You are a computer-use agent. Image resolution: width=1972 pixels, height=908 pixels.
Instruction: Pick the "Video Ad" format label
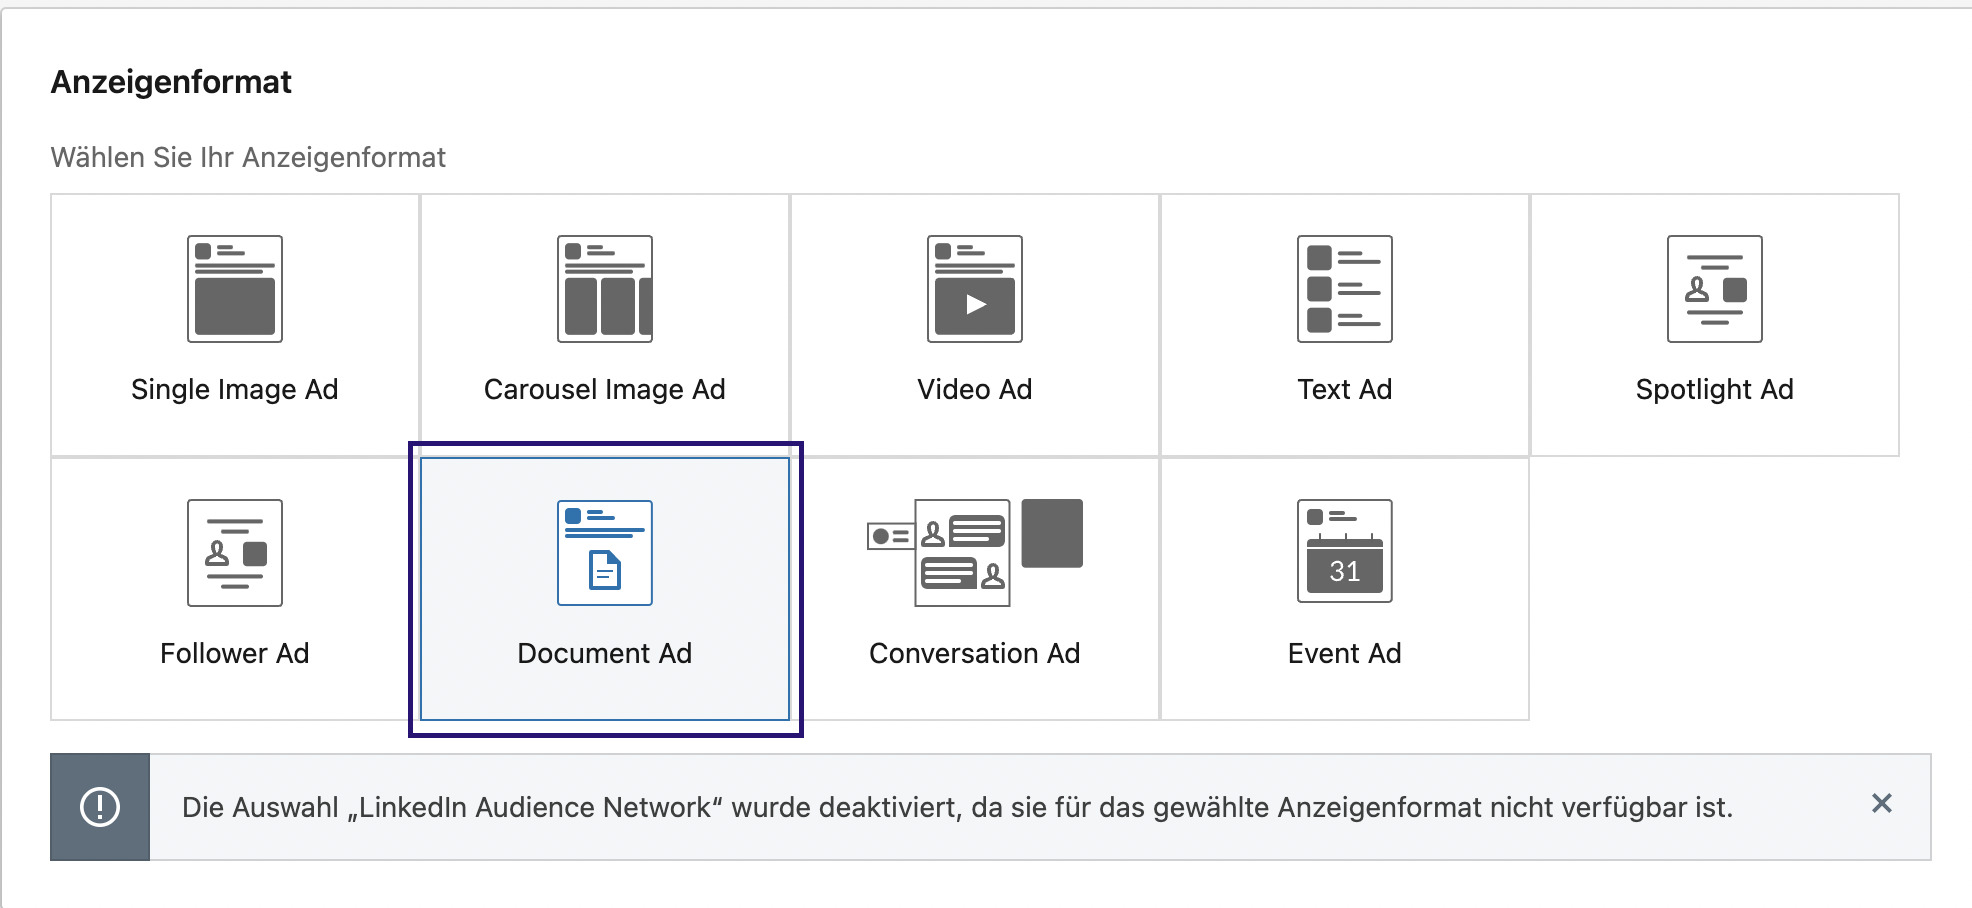pyautogui.click(x=975, y=389)
